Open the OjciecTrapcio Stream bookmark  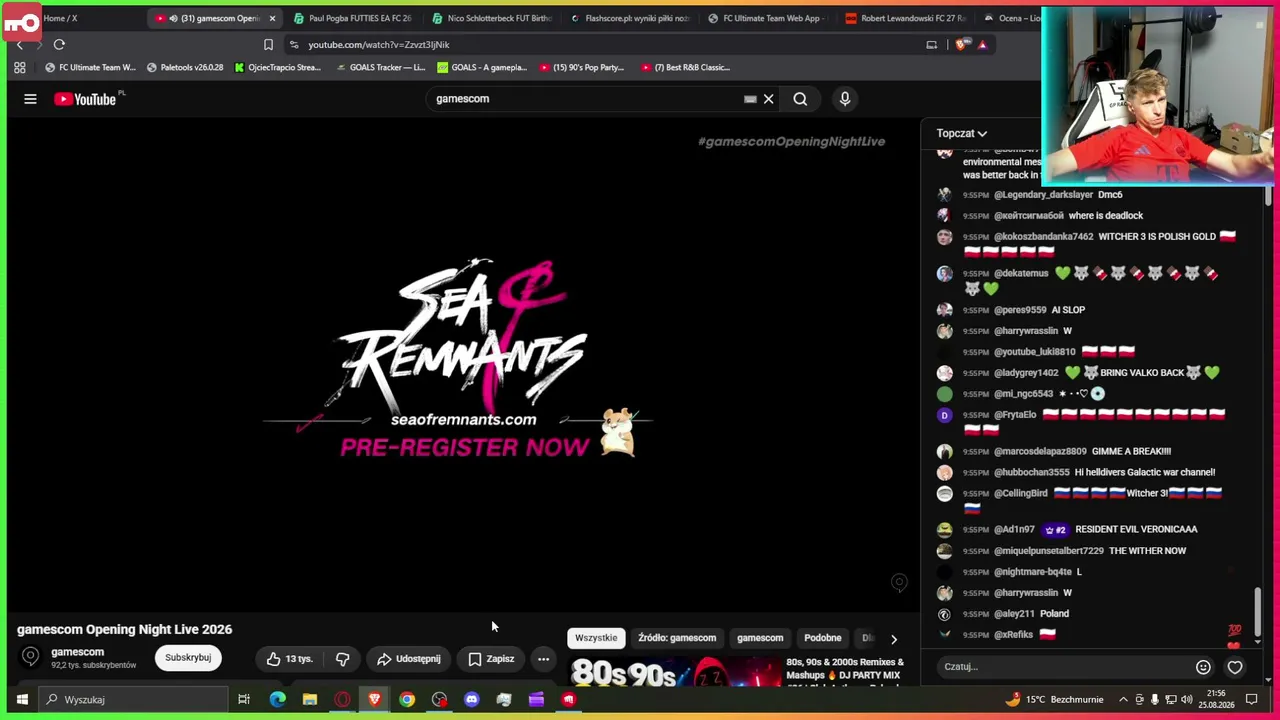tap(277, 68)
